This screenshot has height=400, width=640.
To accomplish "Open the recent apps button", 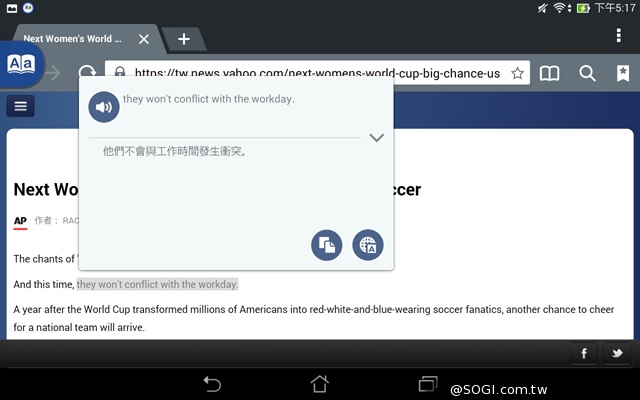I will [x=428, y=384].
